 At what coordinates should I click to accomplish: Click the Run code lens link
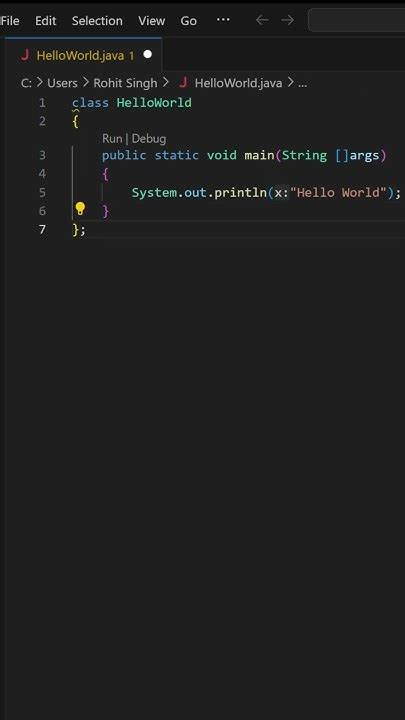click(x=112, y=139)
